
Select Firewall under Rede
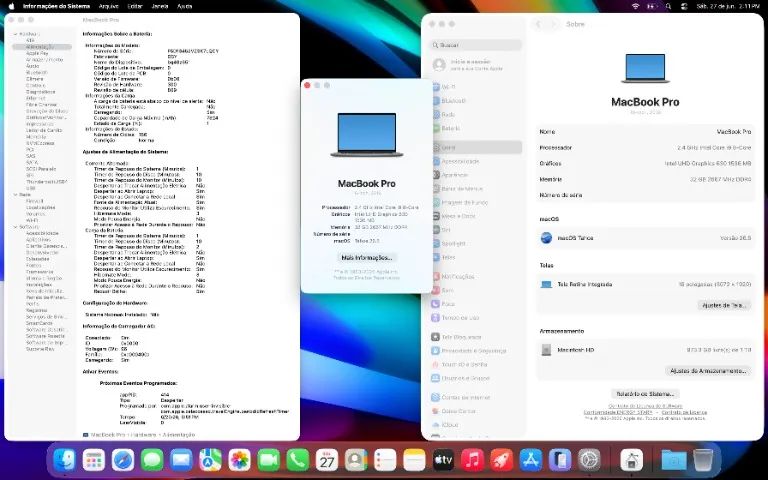click(x=34, y=201)
